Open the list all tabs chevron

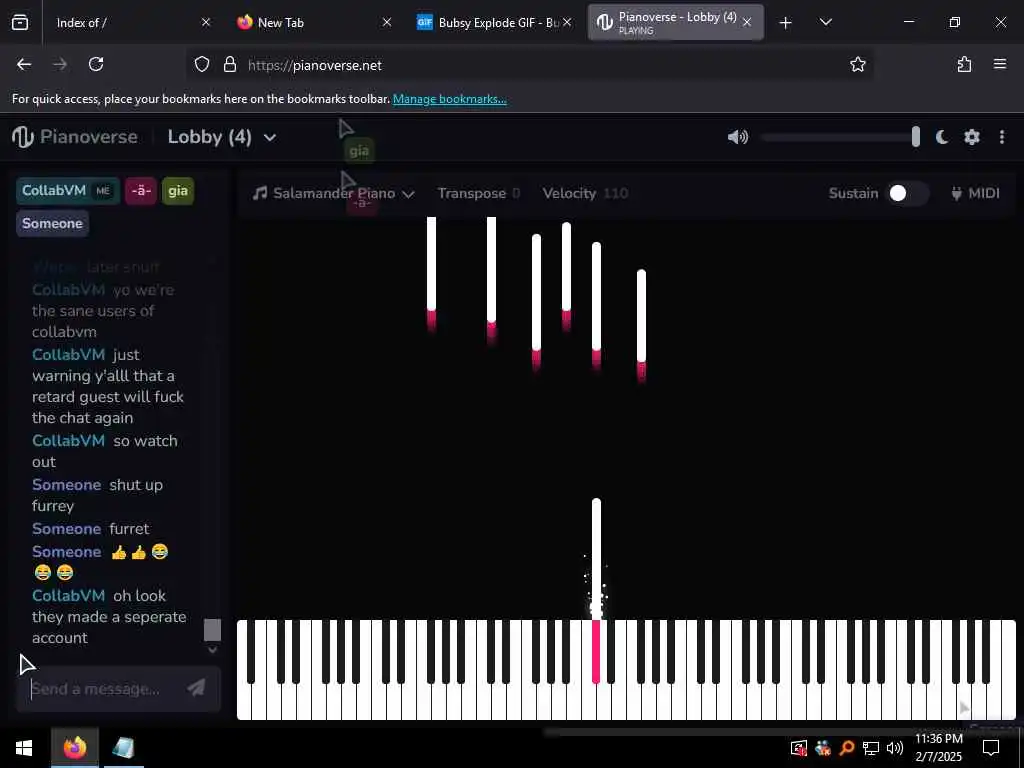825,22
